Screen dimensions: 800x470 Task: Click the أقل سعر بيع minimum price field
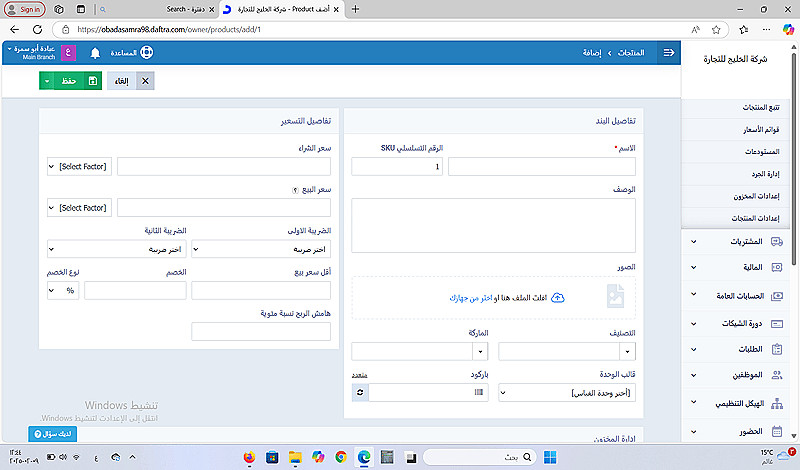pos(261,290)
